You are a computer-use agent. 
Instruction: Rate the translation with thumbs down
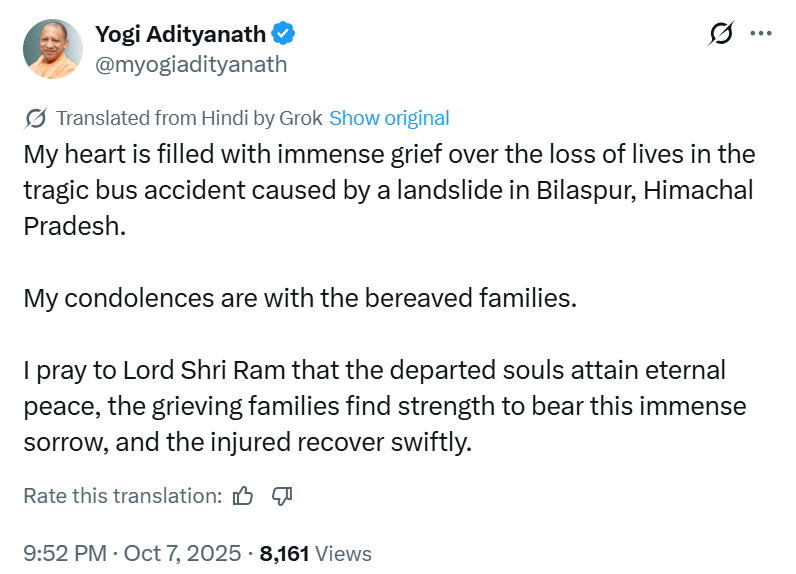coord(281,495)
